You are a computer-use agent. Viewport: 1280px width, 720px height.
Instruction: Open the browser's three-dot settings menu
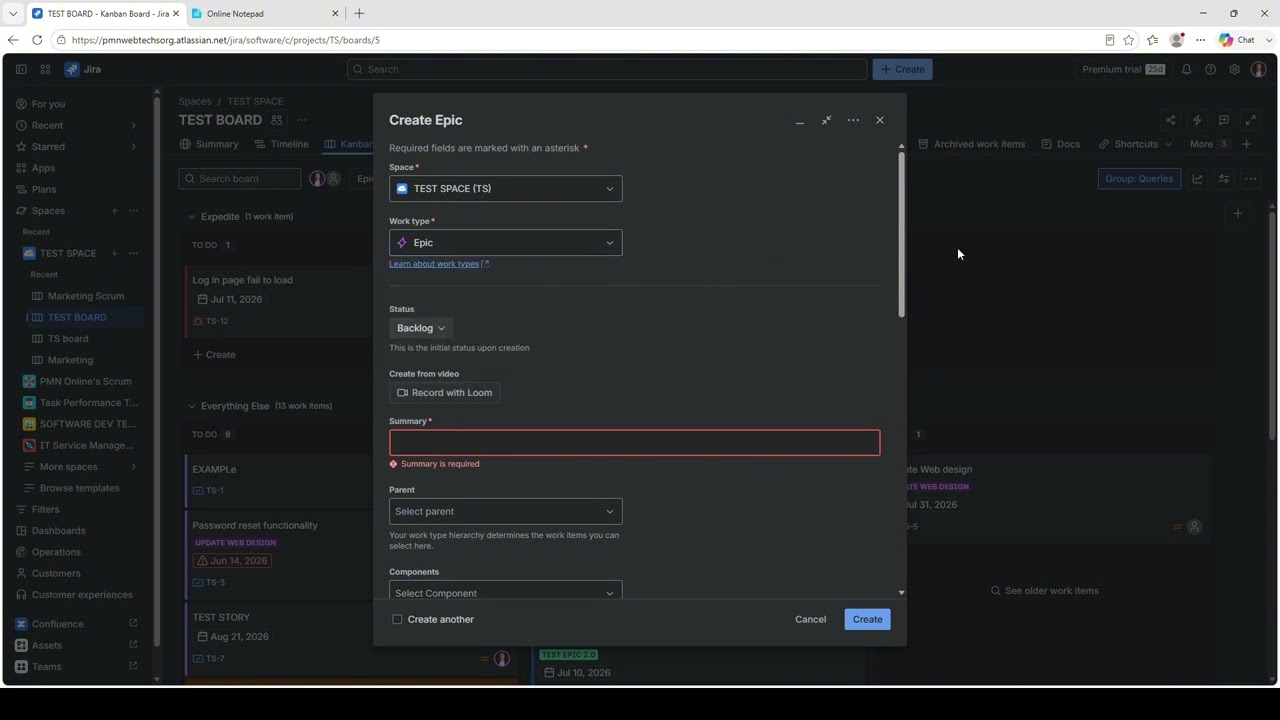coord(1200,40)
